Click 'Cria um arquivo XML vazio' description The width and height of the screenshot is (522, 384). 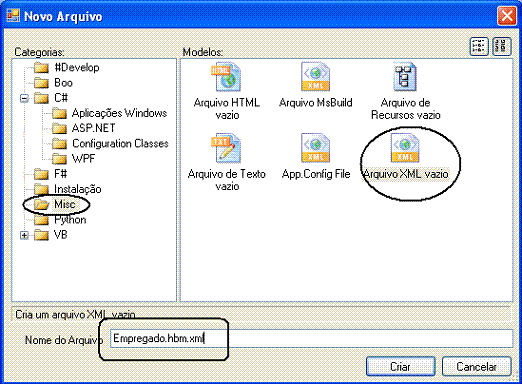click(x=75, y=314)
